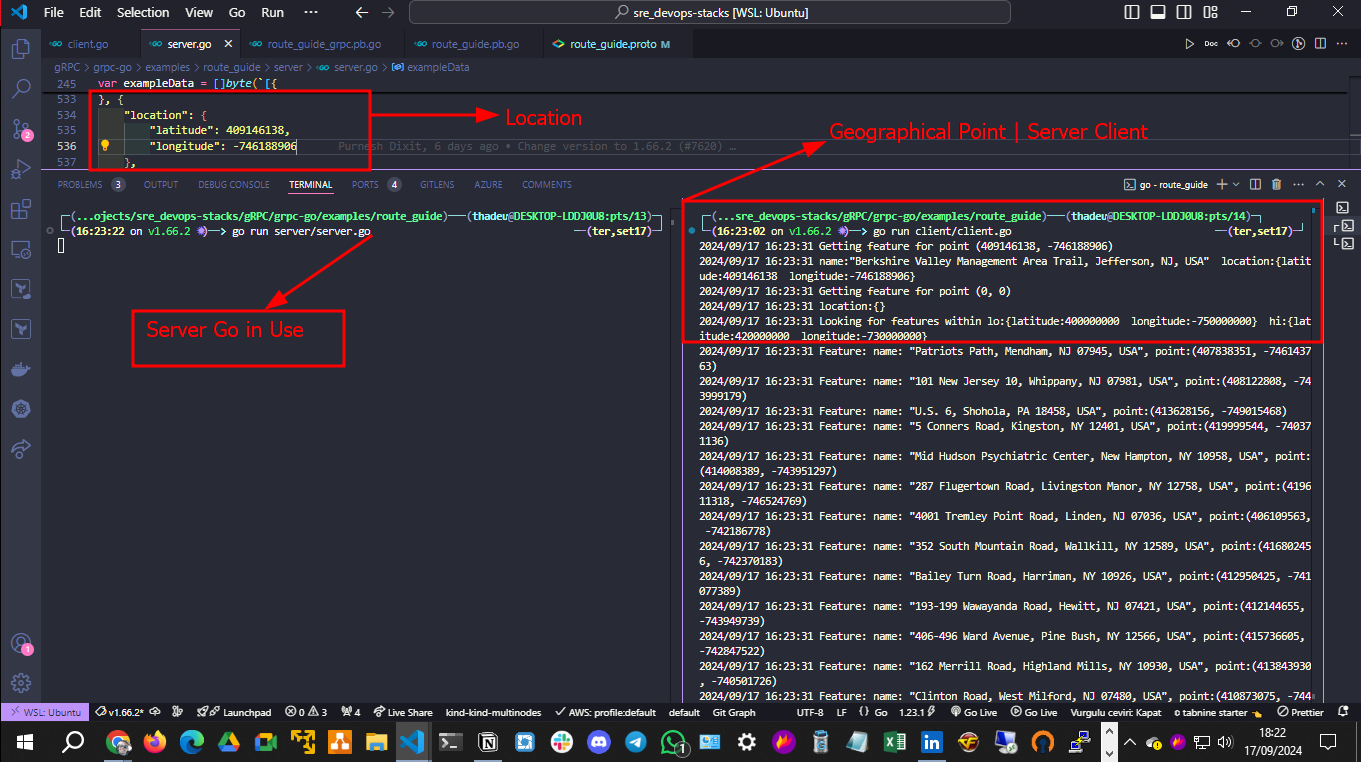This screenshot has height=762, width=1361.
Task: Open the Search view in activity bar
Action: [x=20, y=88]
